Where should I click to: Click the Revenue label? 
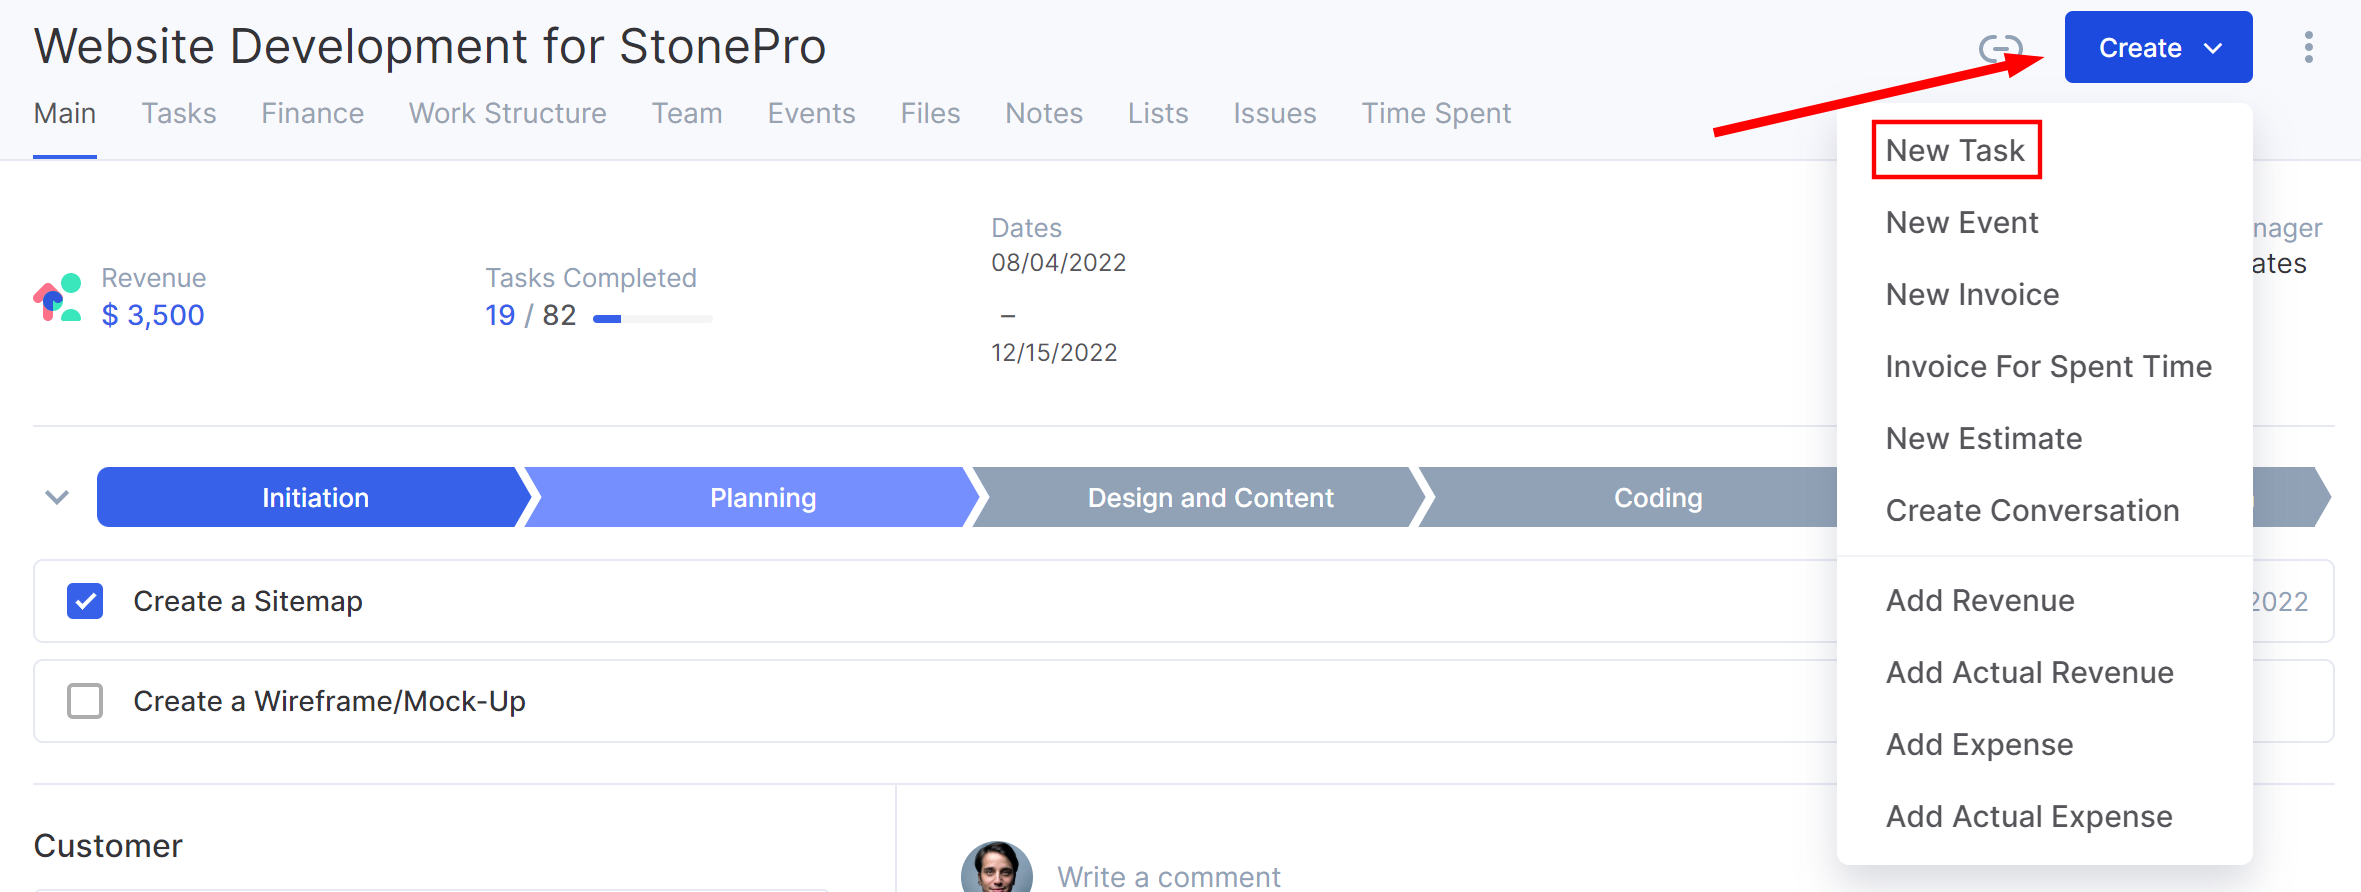(153, 277)
